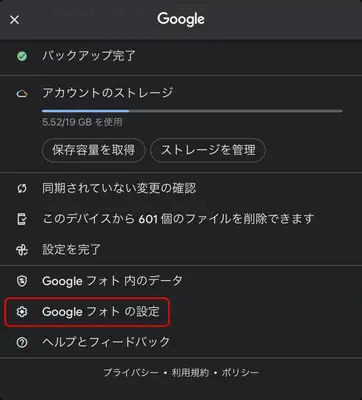Open the 利用規約 link
The width and height of the screenshot is (362, 400).
point(190,372)
